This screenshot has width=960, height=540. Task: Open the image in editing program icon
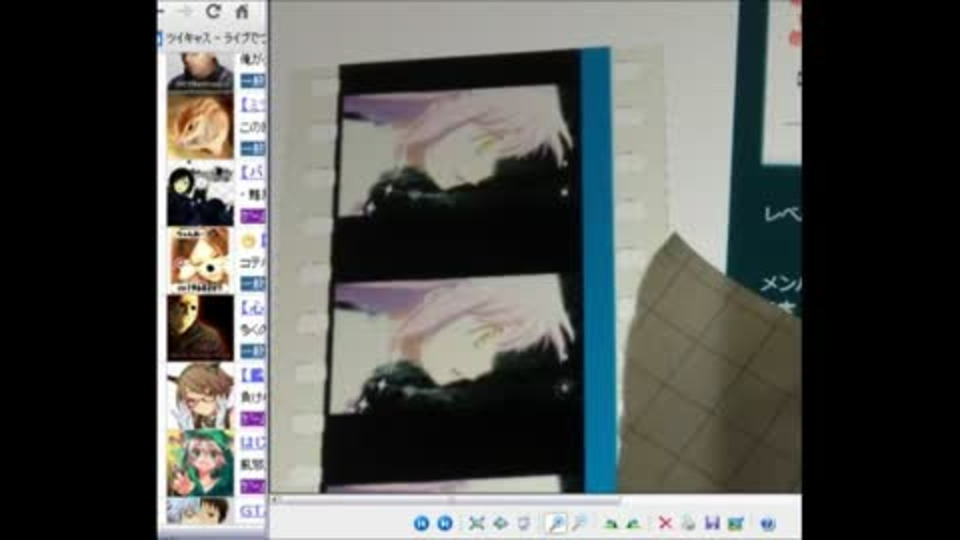(x=735, y=523)
